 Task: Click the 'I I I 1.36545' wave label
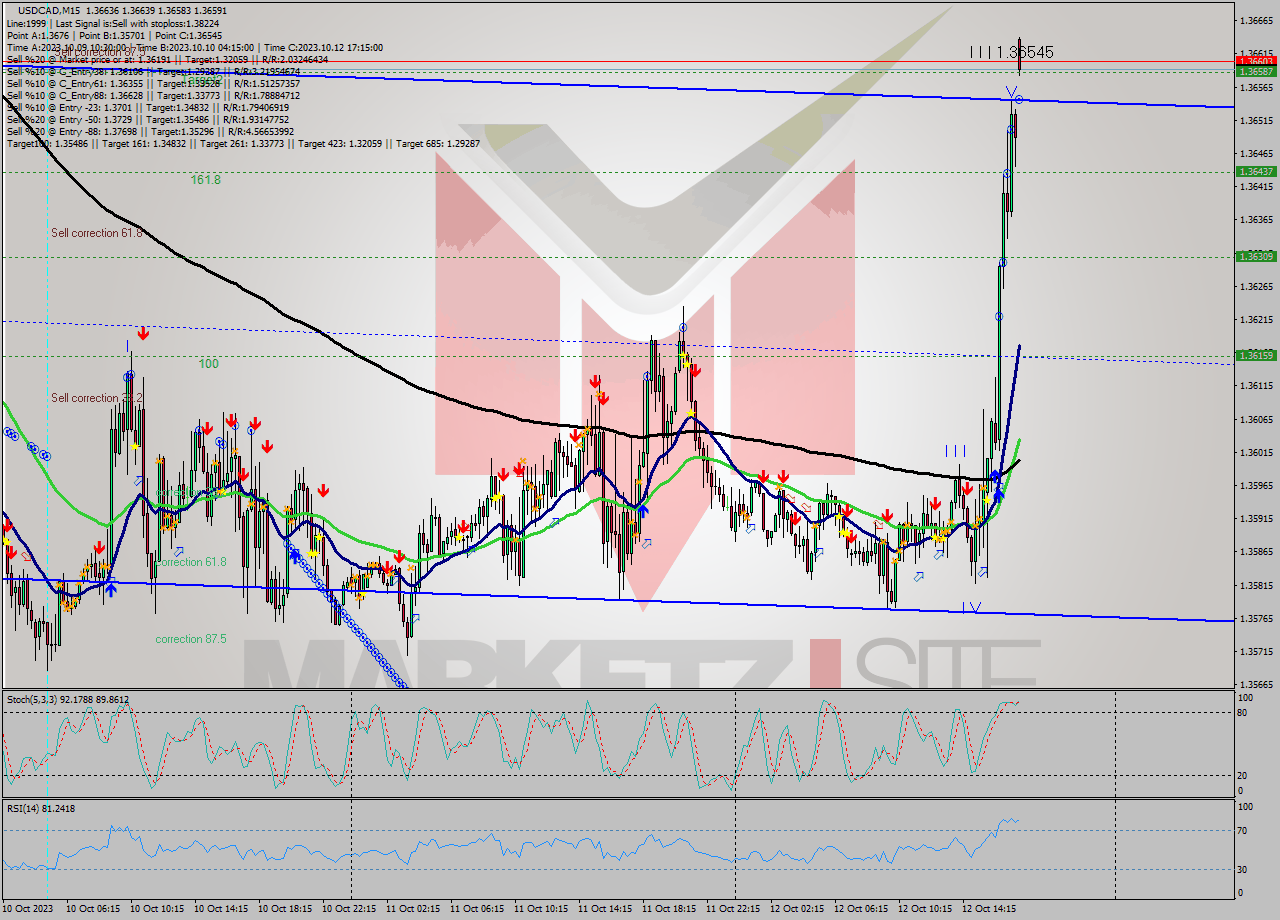[1011, 52]
